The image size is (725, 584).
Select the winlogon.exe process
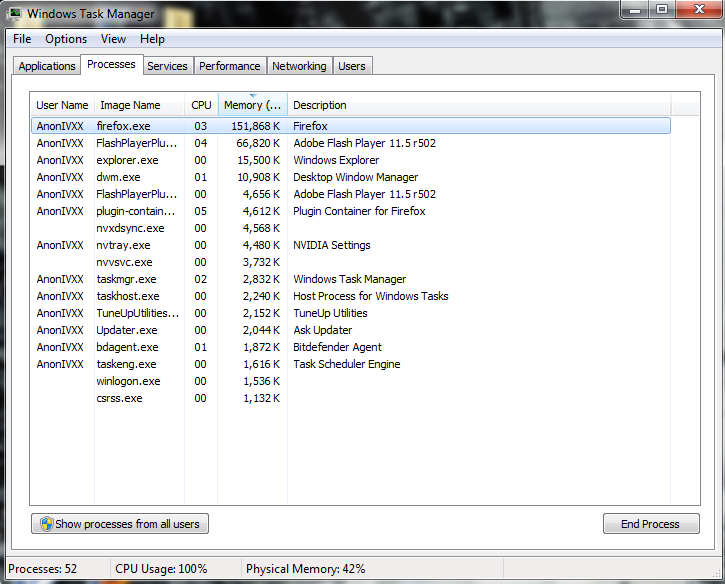click(x=351, y=381)
